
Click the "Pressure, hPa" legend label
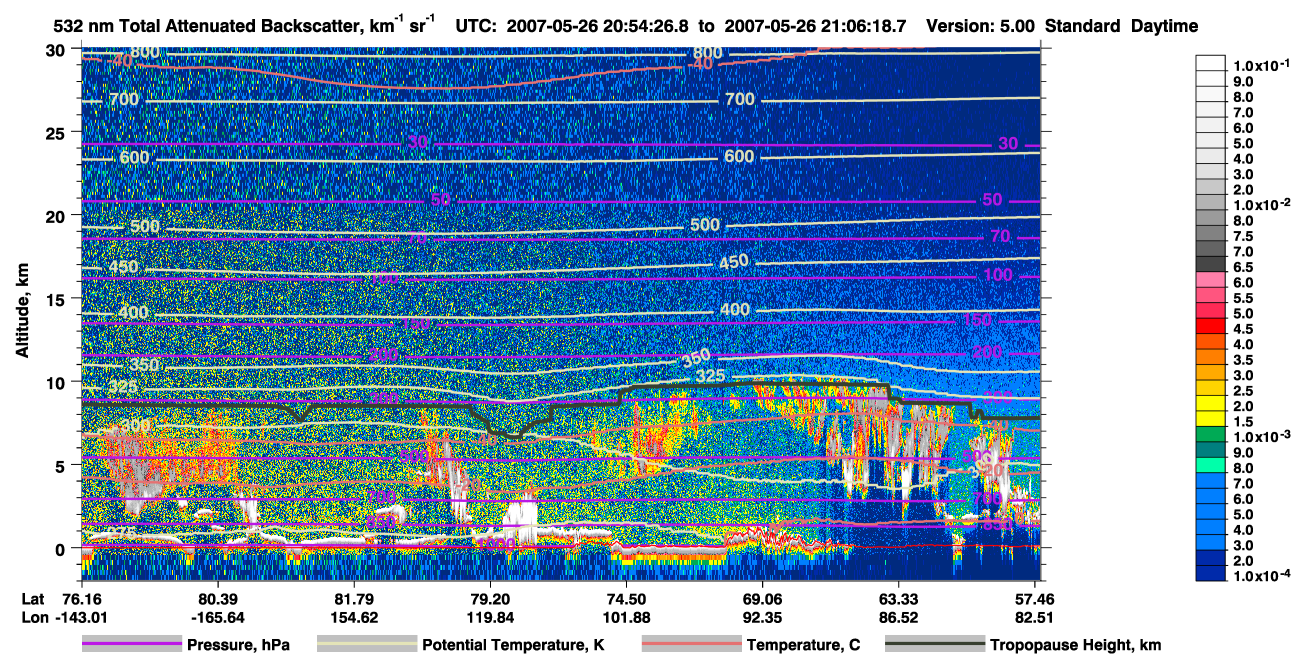(238, 646)
